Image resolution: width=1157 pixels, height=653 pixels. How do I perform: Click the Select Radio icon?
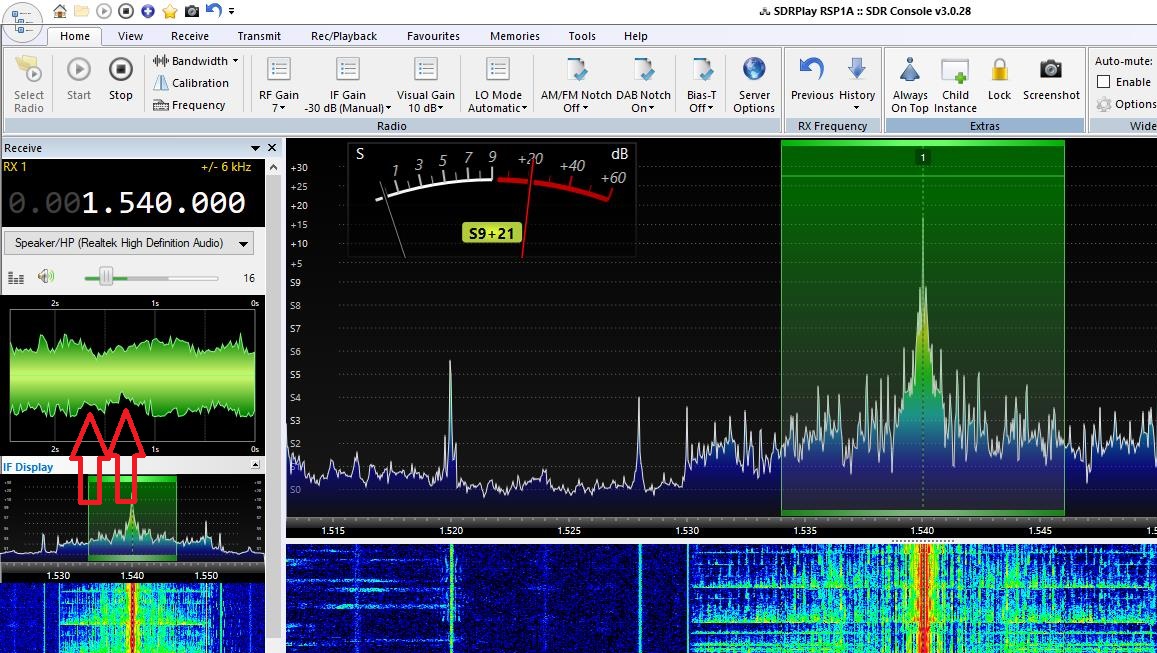28,72
